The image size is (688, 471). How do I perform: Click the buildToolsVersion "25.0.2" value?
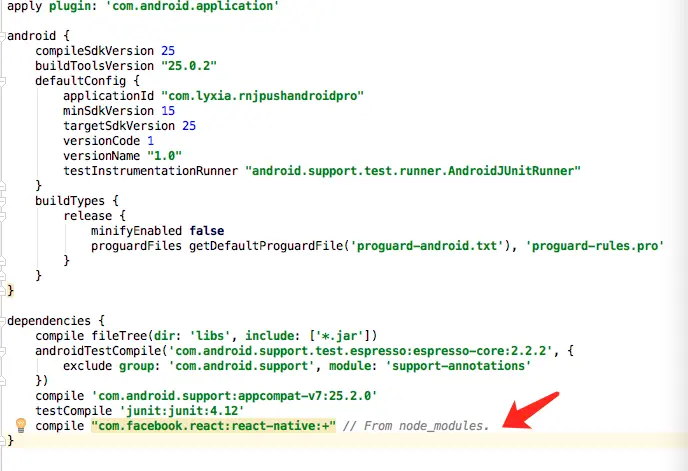(189, 66)
